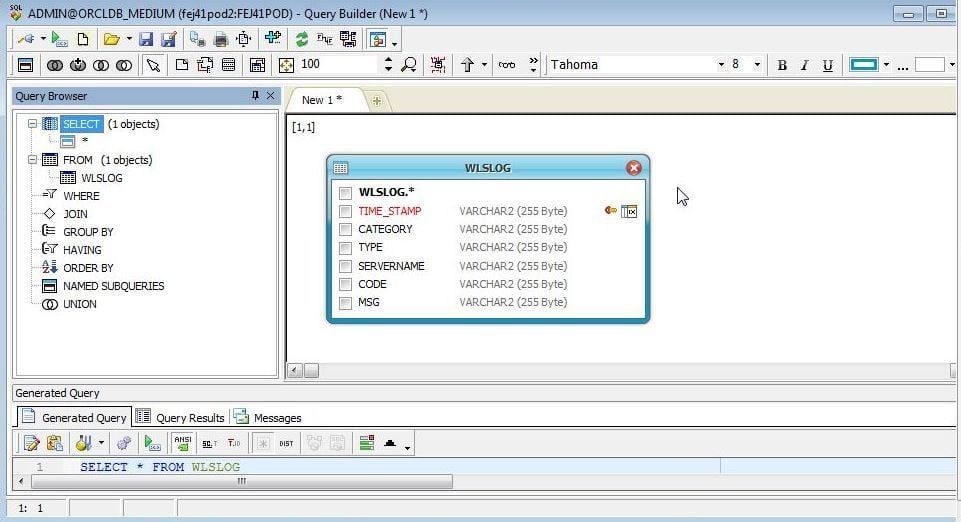Select the WHERE node in Query Browser
The image size is (961, 522).
click(x=81, y=196)
